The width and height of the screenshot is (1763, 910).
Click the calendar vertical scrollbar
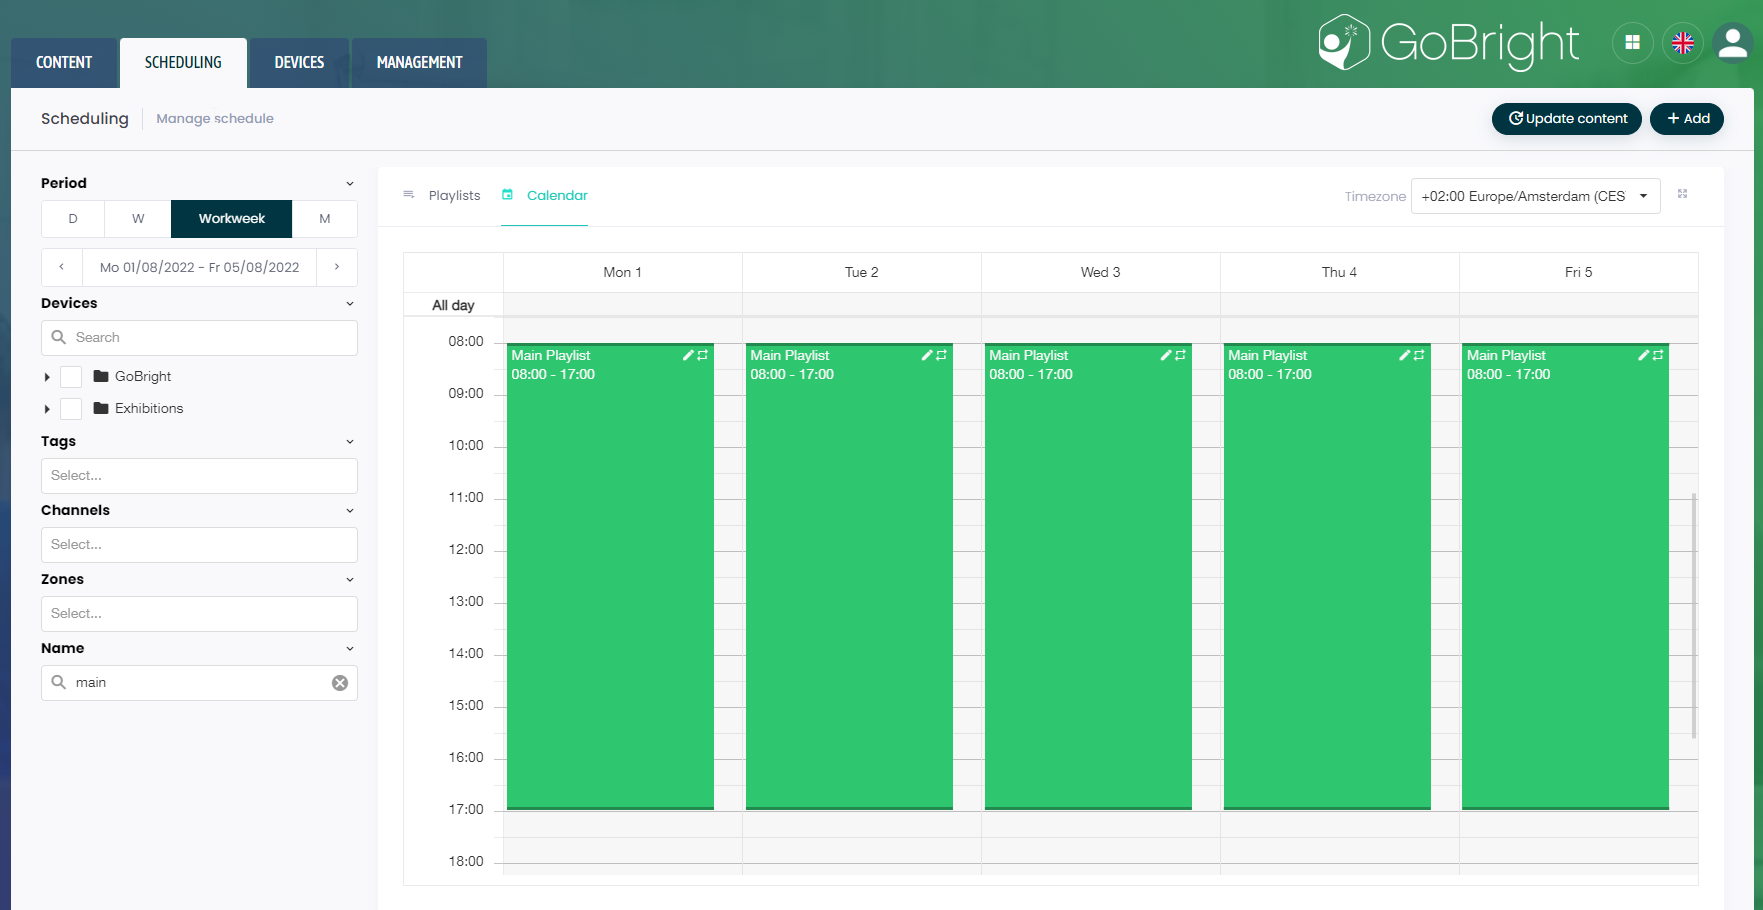click(x=1694, y=615)
